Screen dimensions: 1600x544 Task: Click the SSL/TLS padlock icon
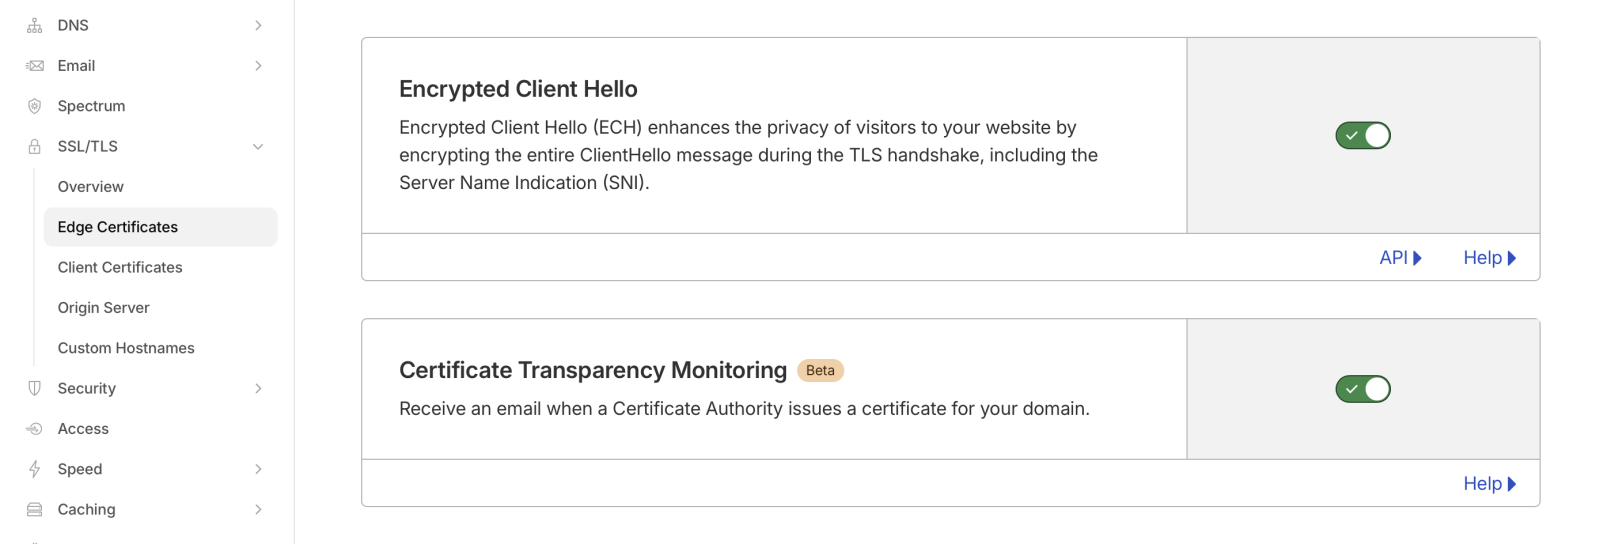[x=35, y=146]
